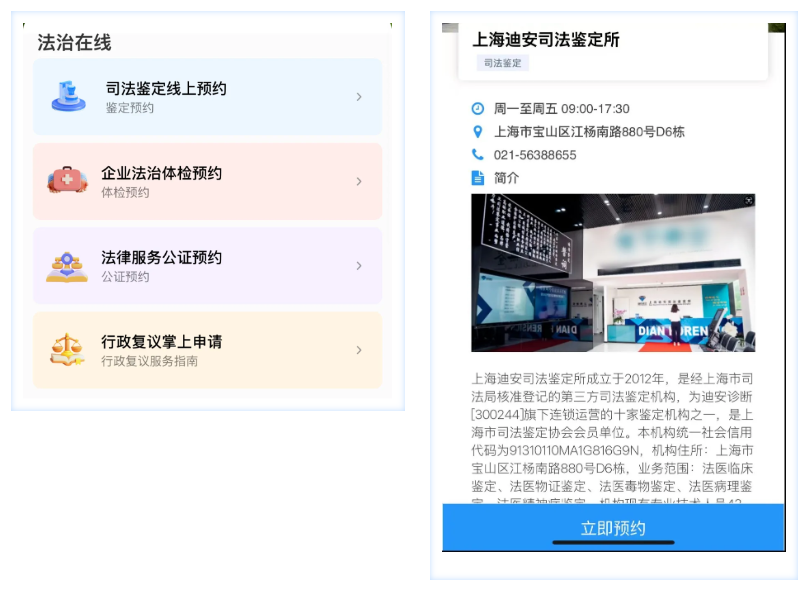
Task: Open the 企业法治体检预约 chevron arrow
Action: pos(359,181)
